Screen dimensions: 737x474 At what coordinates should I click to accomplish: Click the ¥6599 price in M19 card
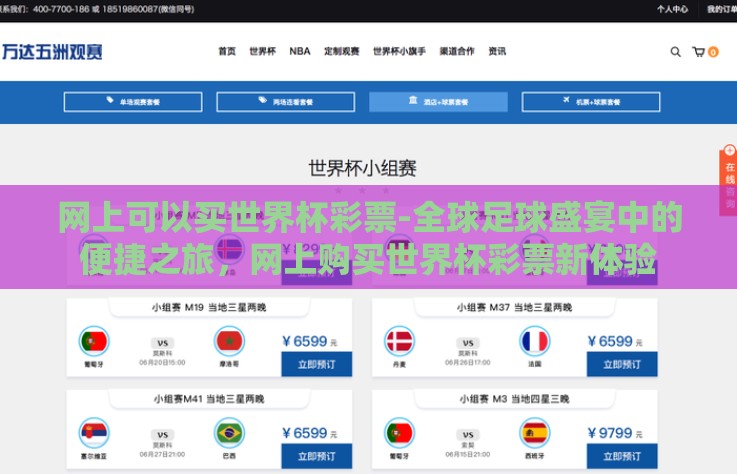[309, 341]
